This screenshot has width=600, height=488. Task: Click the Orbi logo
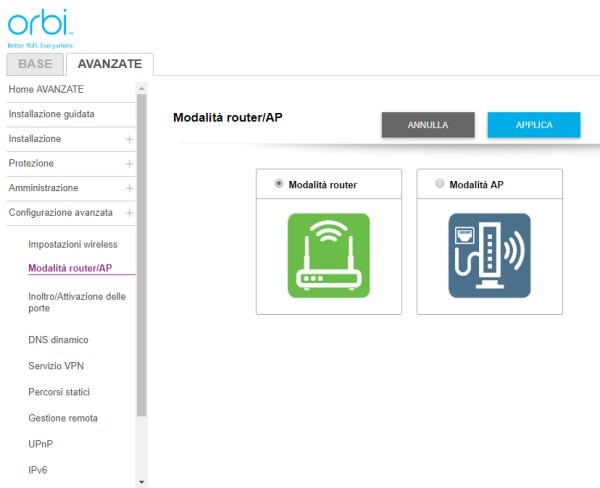[40, 28]
